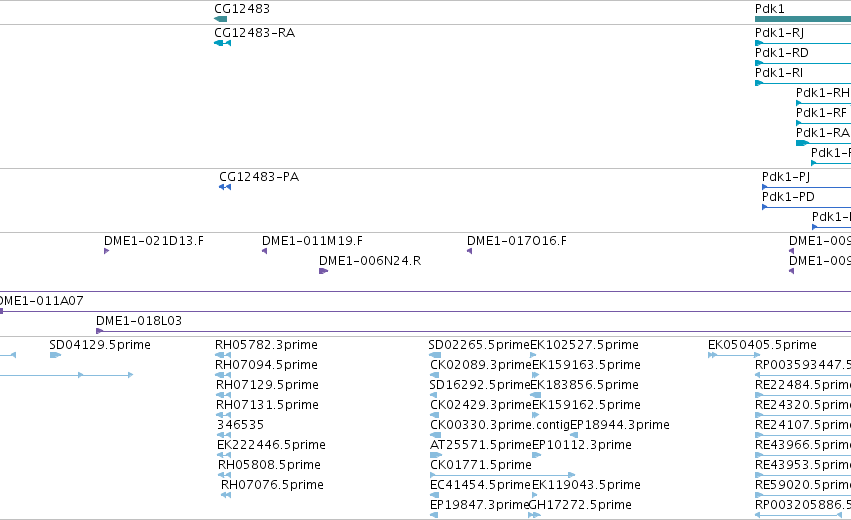Select the EK102527.5prime EST label
This screenshot has height=520, width=851.
[x=585, y=345]
